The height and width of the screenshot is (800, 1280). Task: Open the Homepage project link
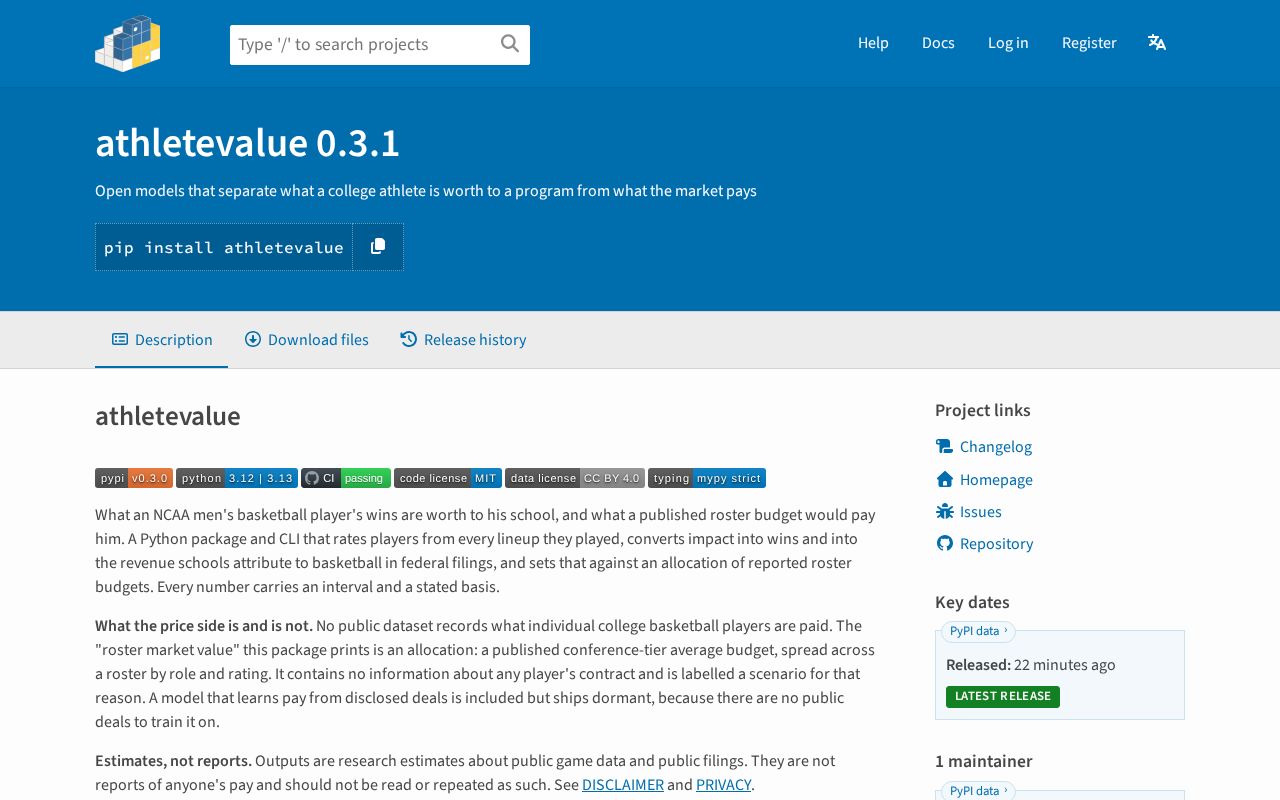tap(996, 480)
